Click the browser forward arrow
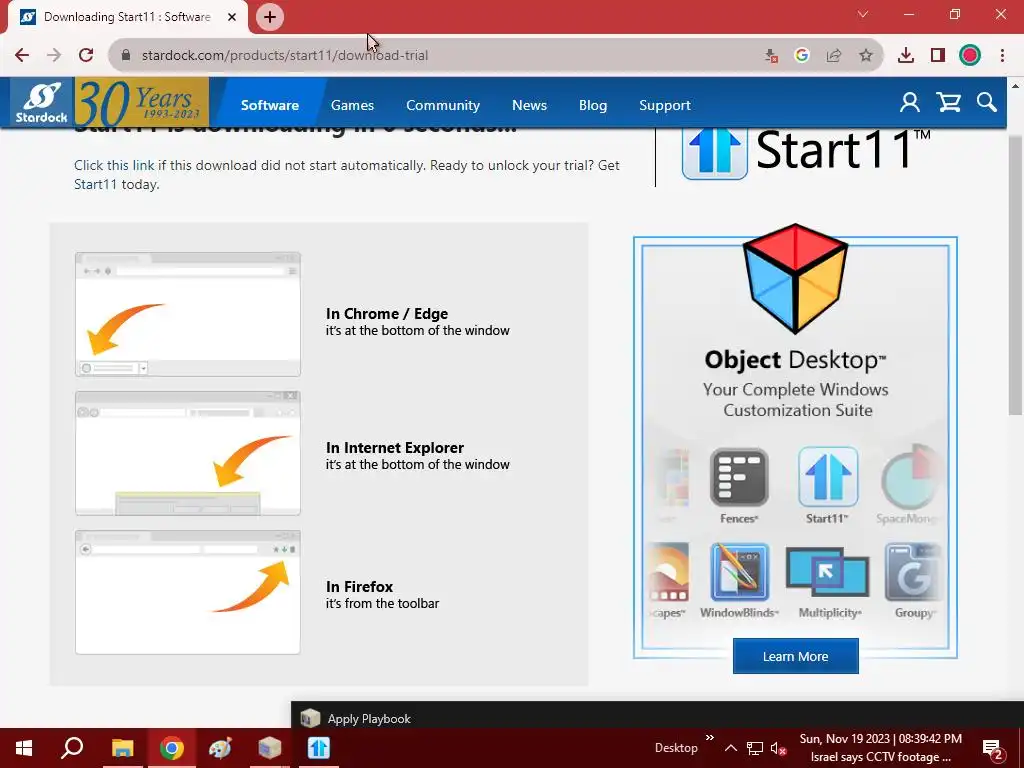1024x768 pixels. (54, 56)
